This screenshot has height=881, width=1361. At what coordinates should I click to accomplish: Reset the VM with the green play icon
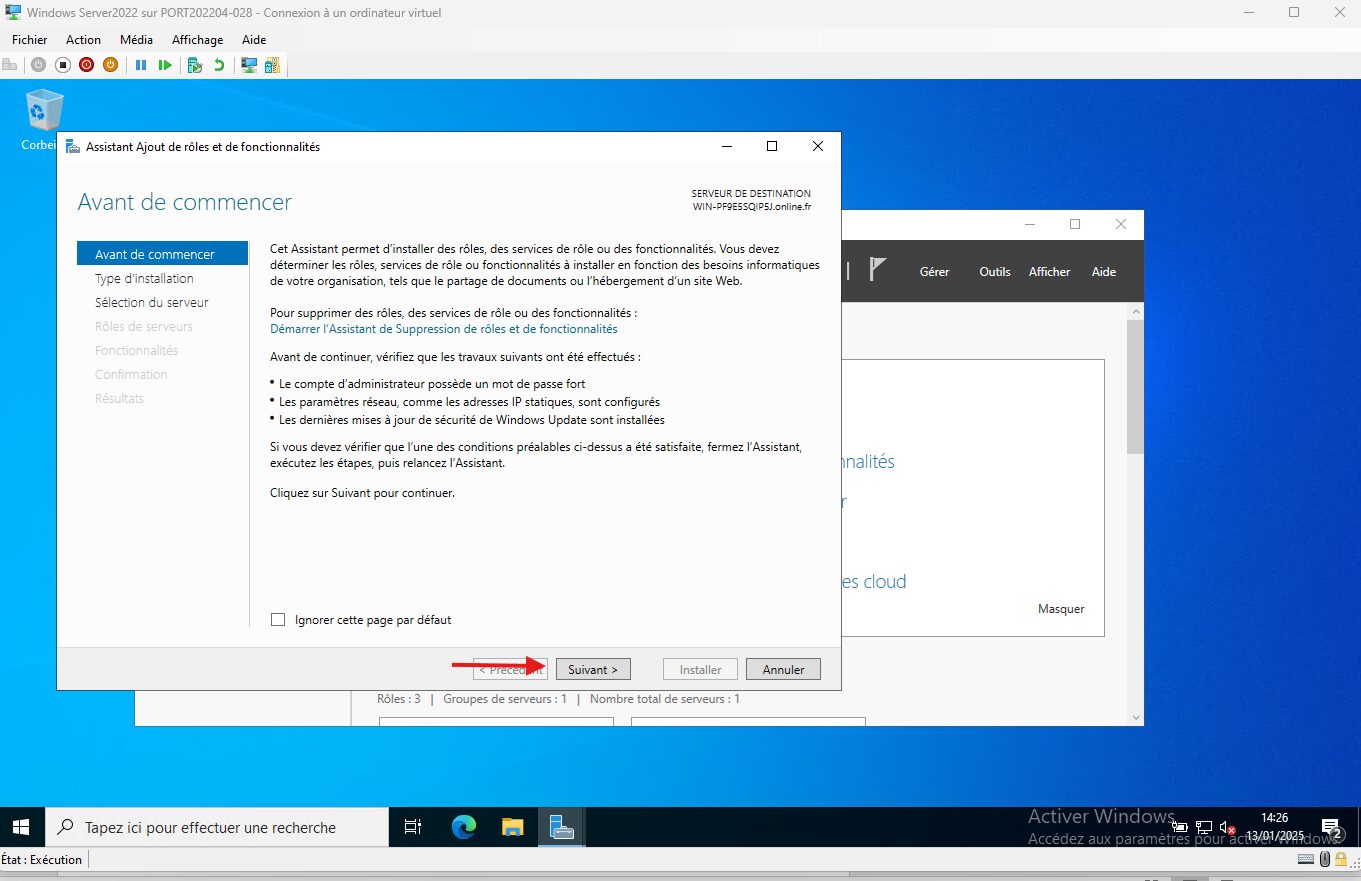point(165,65)
